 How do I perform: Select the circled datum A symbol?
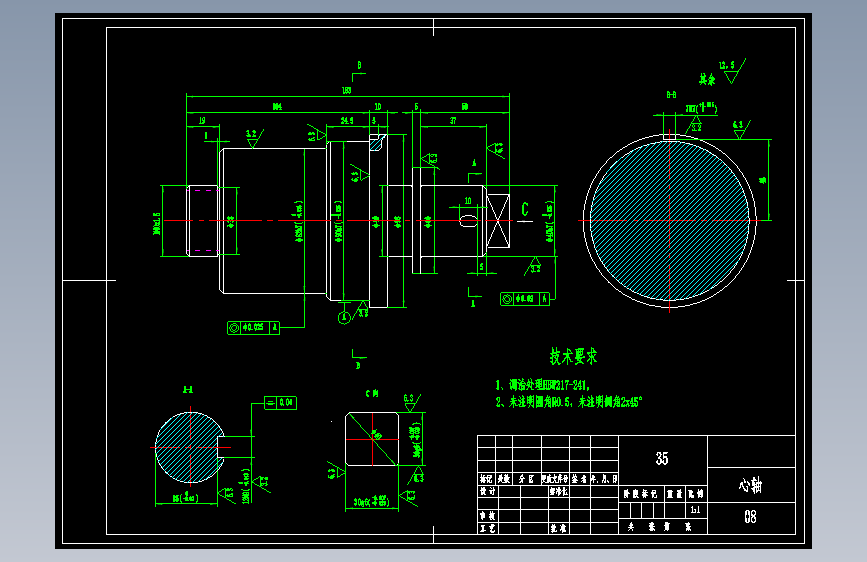344,318
